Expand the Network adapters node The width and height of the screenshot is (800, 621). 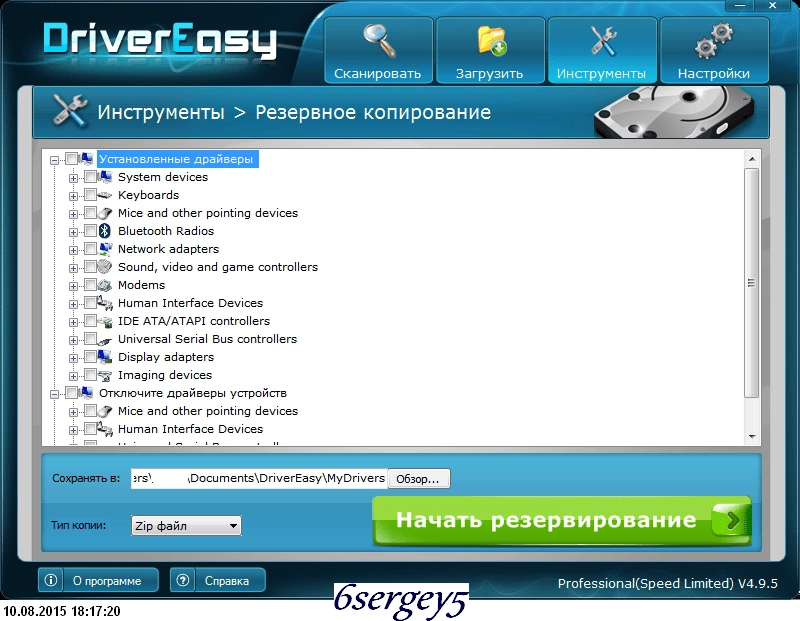click(73, 250)
